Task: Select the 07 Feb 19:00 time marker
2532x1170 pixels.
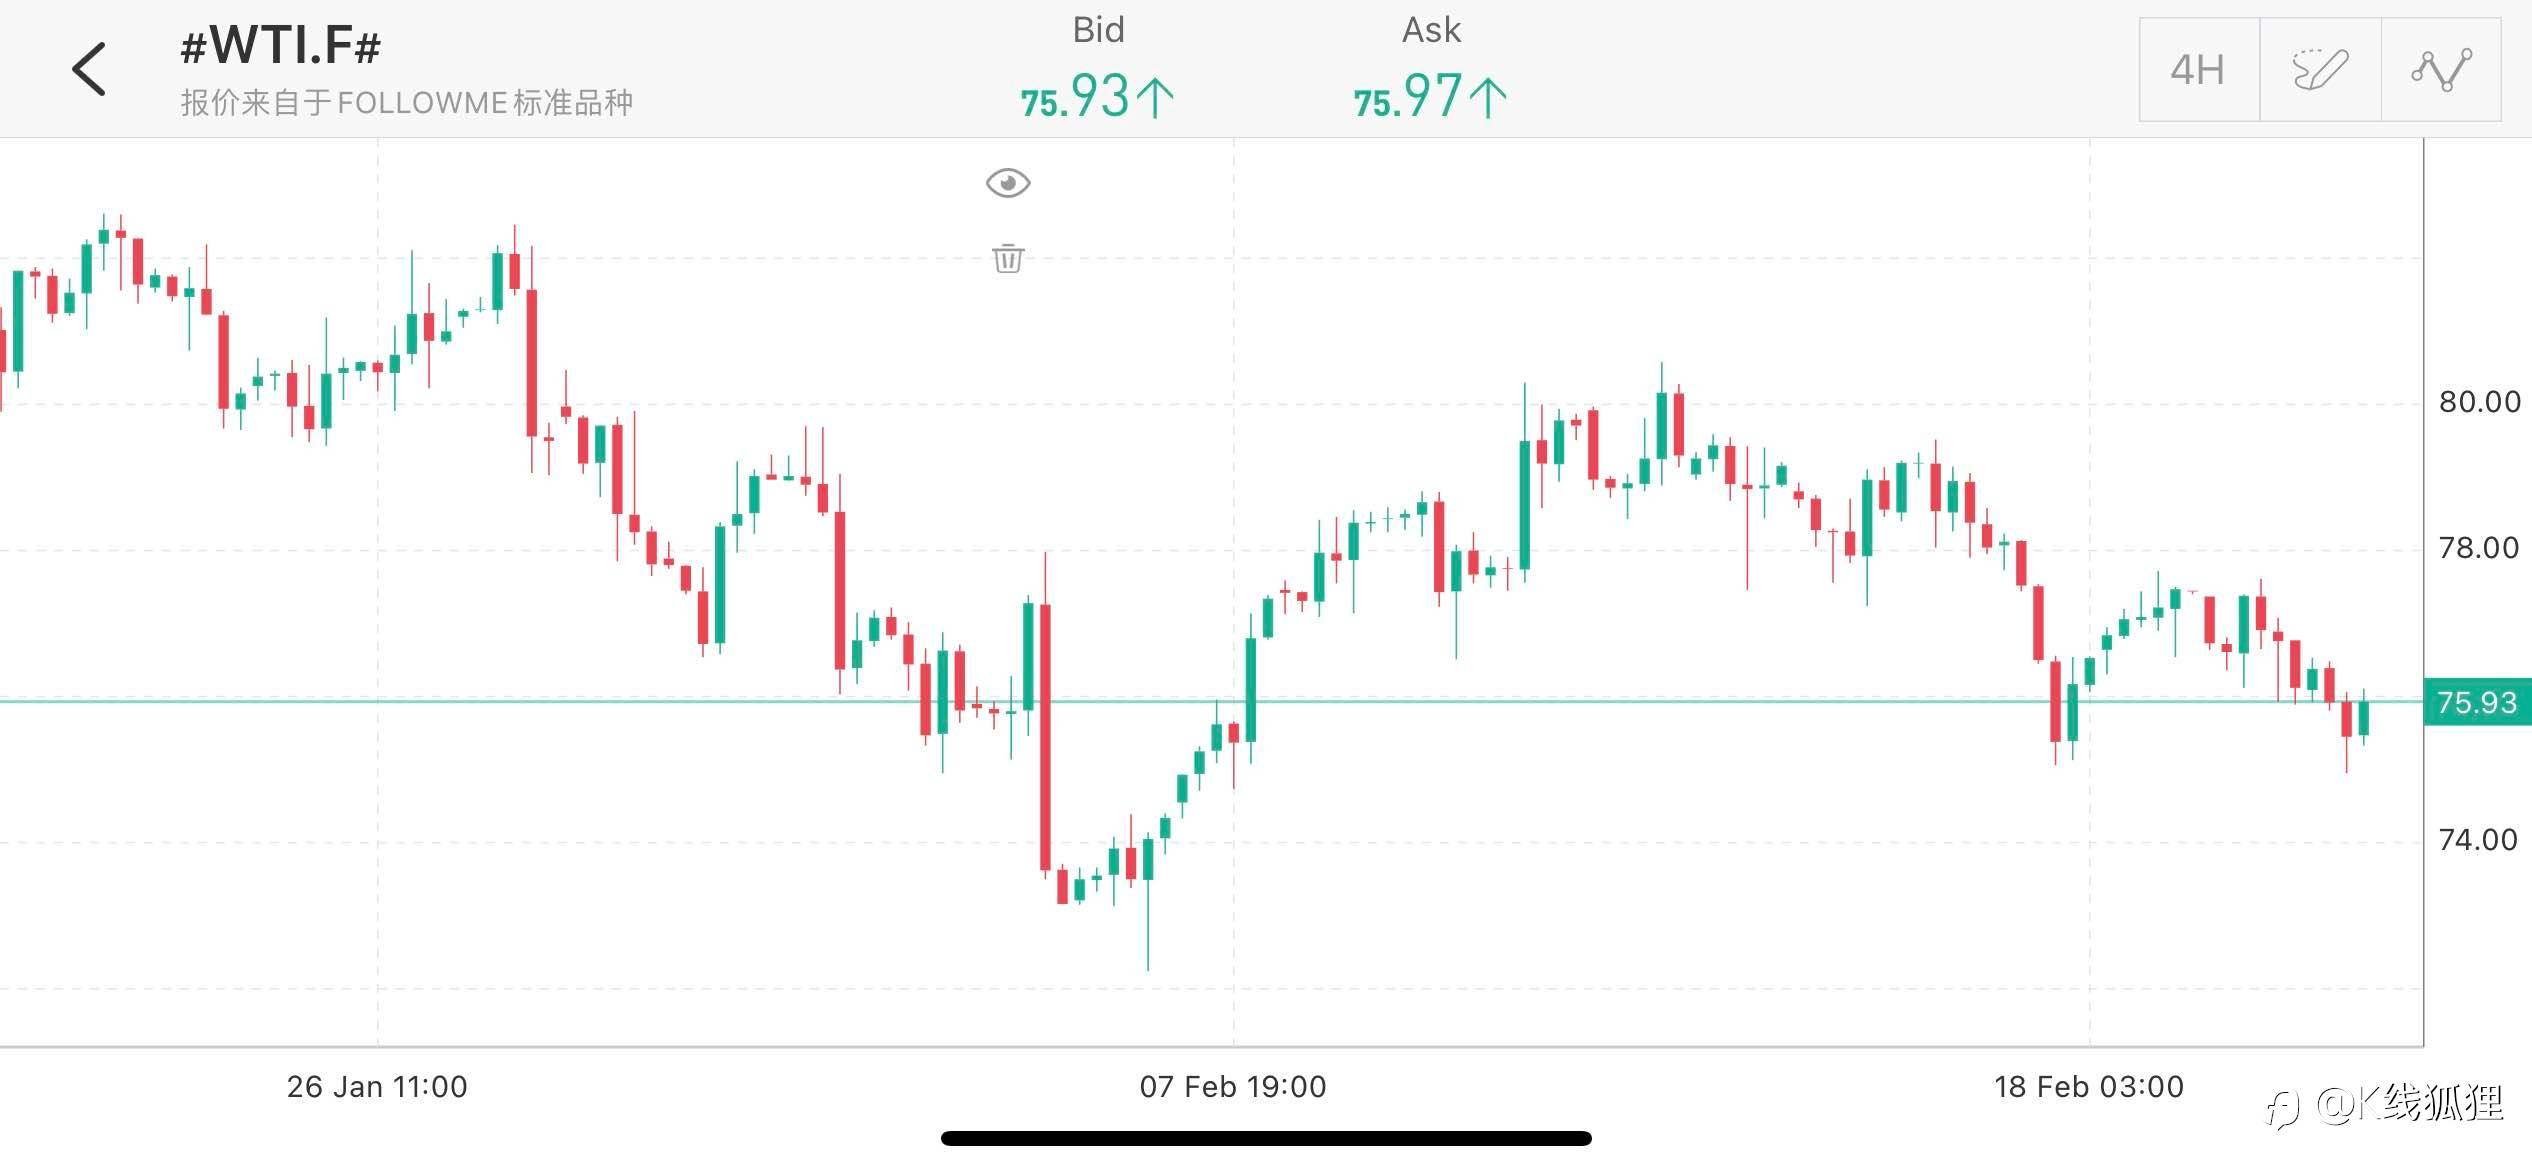Action: (1232, 1086)
